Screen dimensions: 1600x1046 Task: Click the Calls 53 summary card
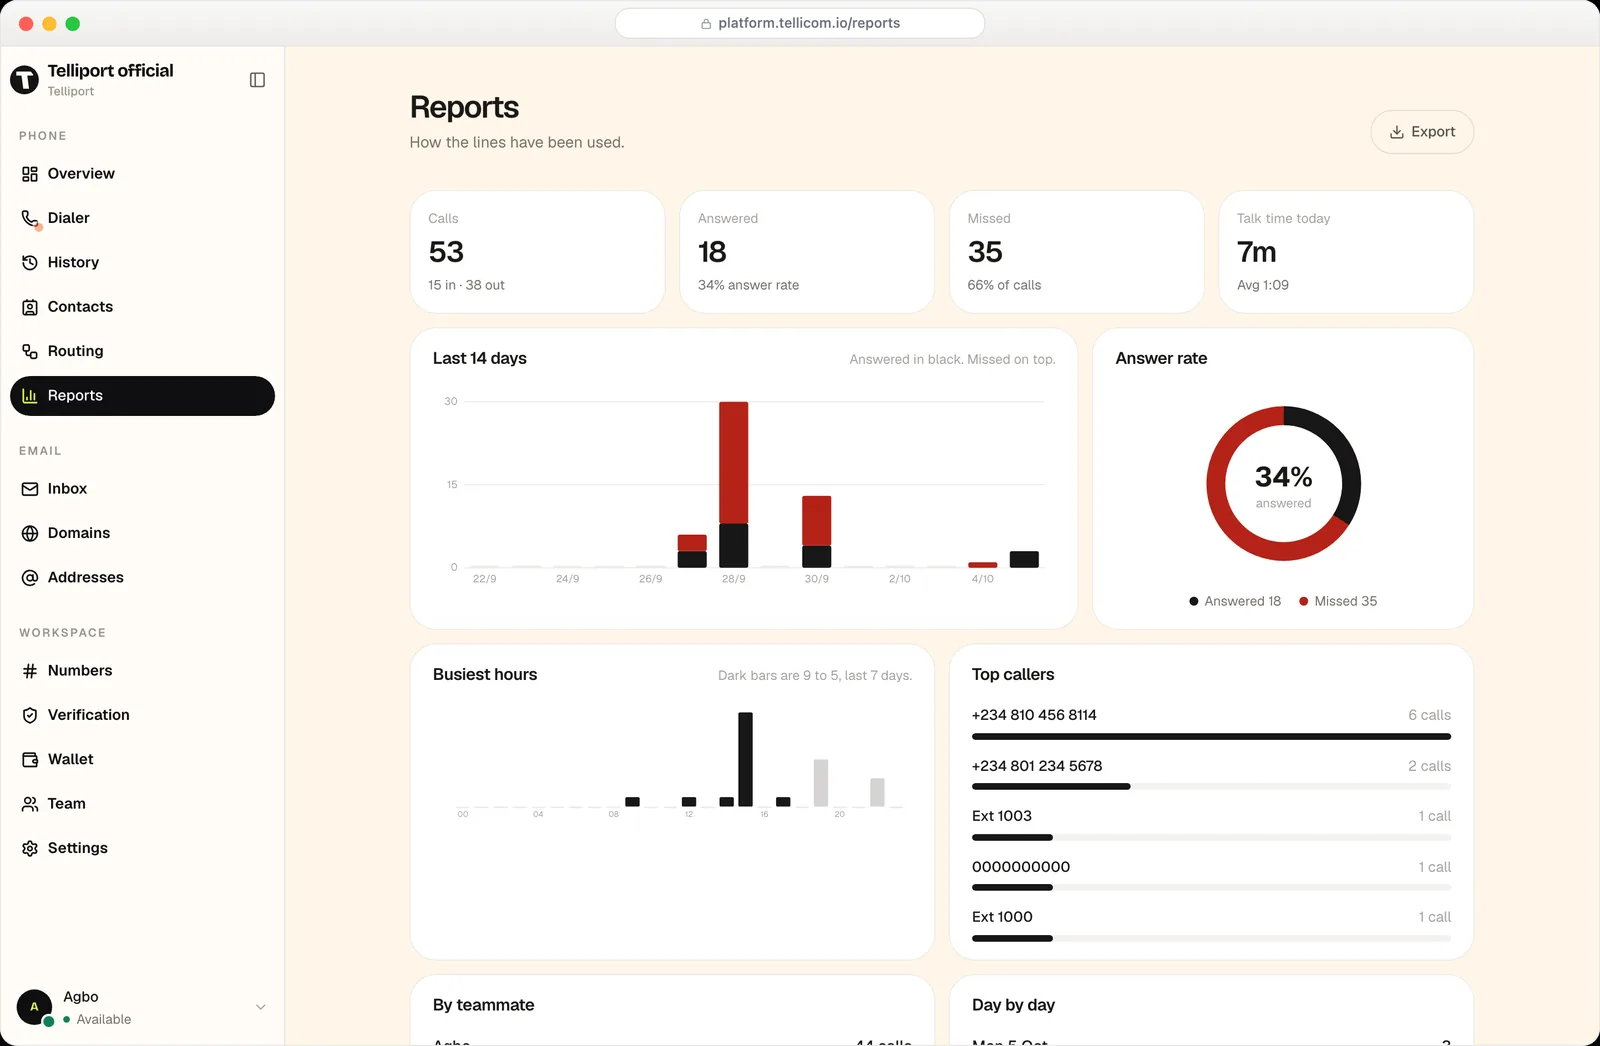[537, 252]
